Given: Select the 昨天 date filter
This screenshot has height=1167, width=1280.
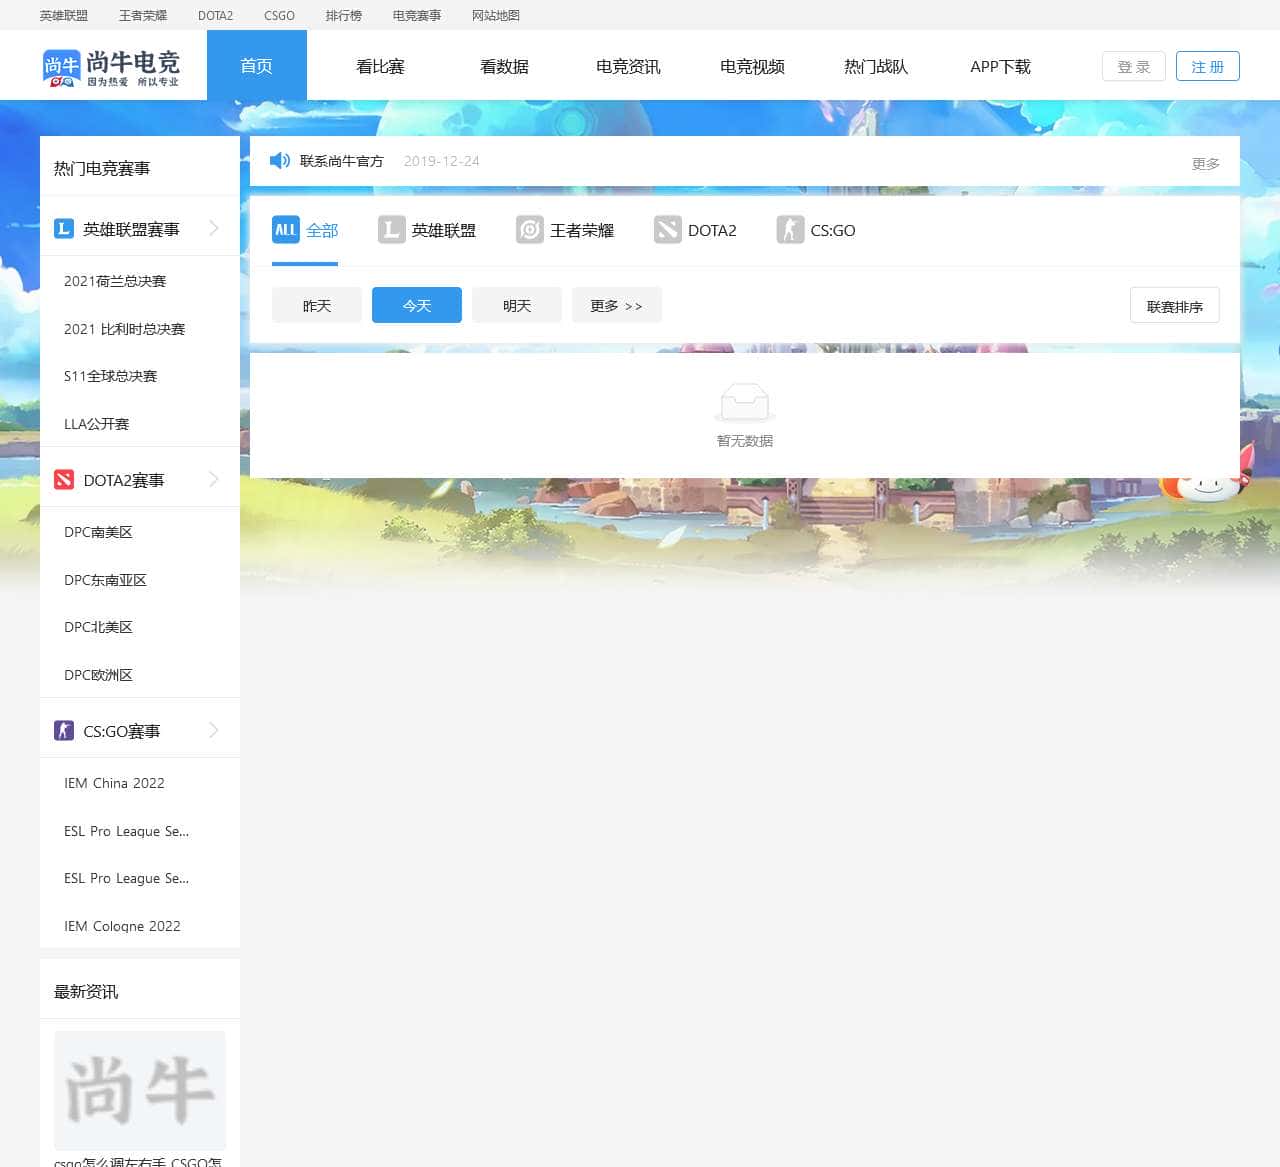Looking at the screenshot, I should point(317,305).
